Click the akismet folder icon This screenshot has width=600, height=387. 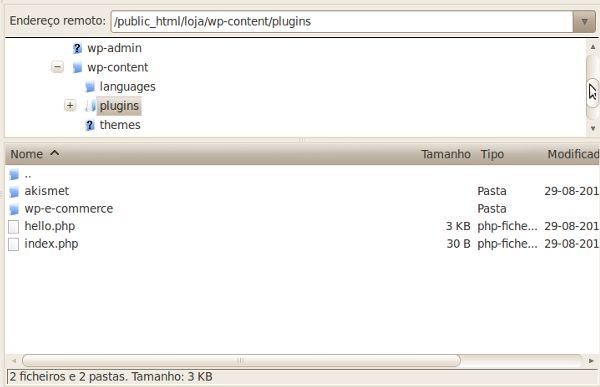pyautogui.click(x=14, y=192)
